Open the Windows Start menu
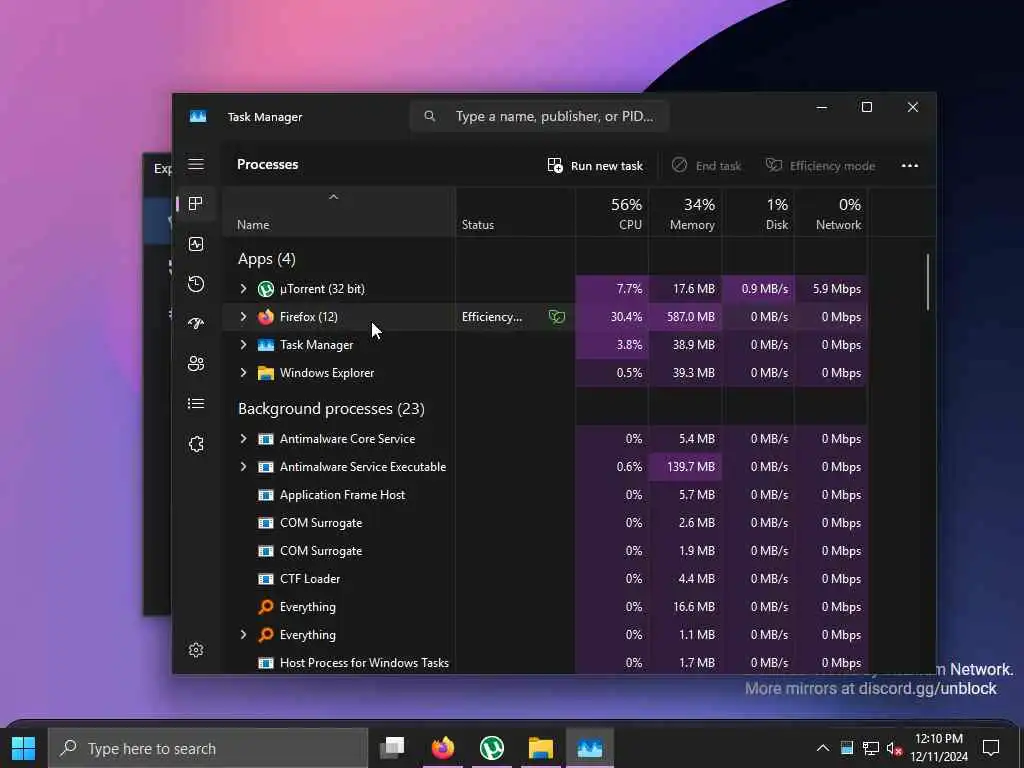1024x768 pixels. point(24,748)
